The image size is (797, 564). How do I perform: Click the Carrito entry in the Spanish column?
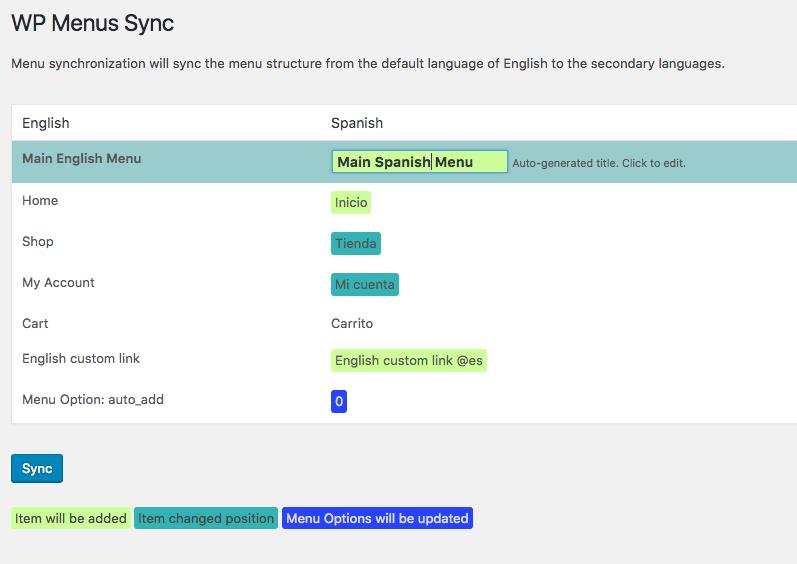[352, 324]
